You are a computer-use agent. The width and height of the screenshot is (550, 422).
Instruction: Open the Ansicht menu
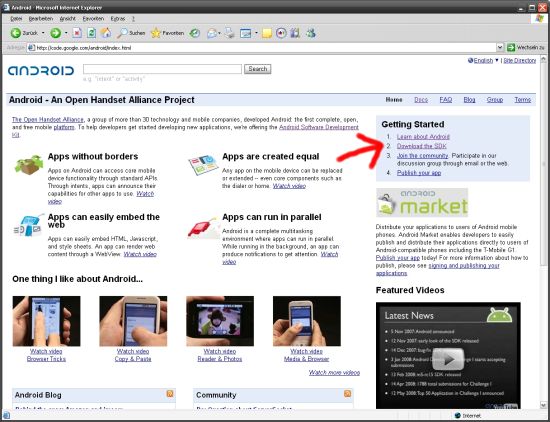(67, 19)
